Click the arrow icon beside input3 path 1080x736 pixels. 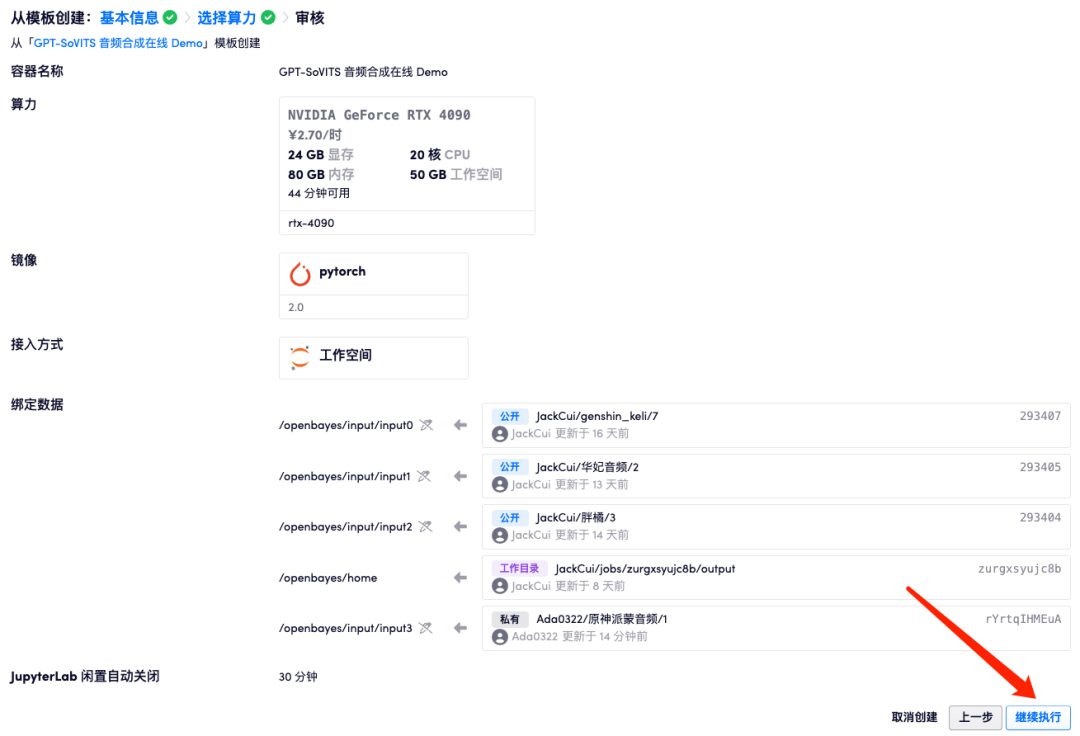click(460, 627)
